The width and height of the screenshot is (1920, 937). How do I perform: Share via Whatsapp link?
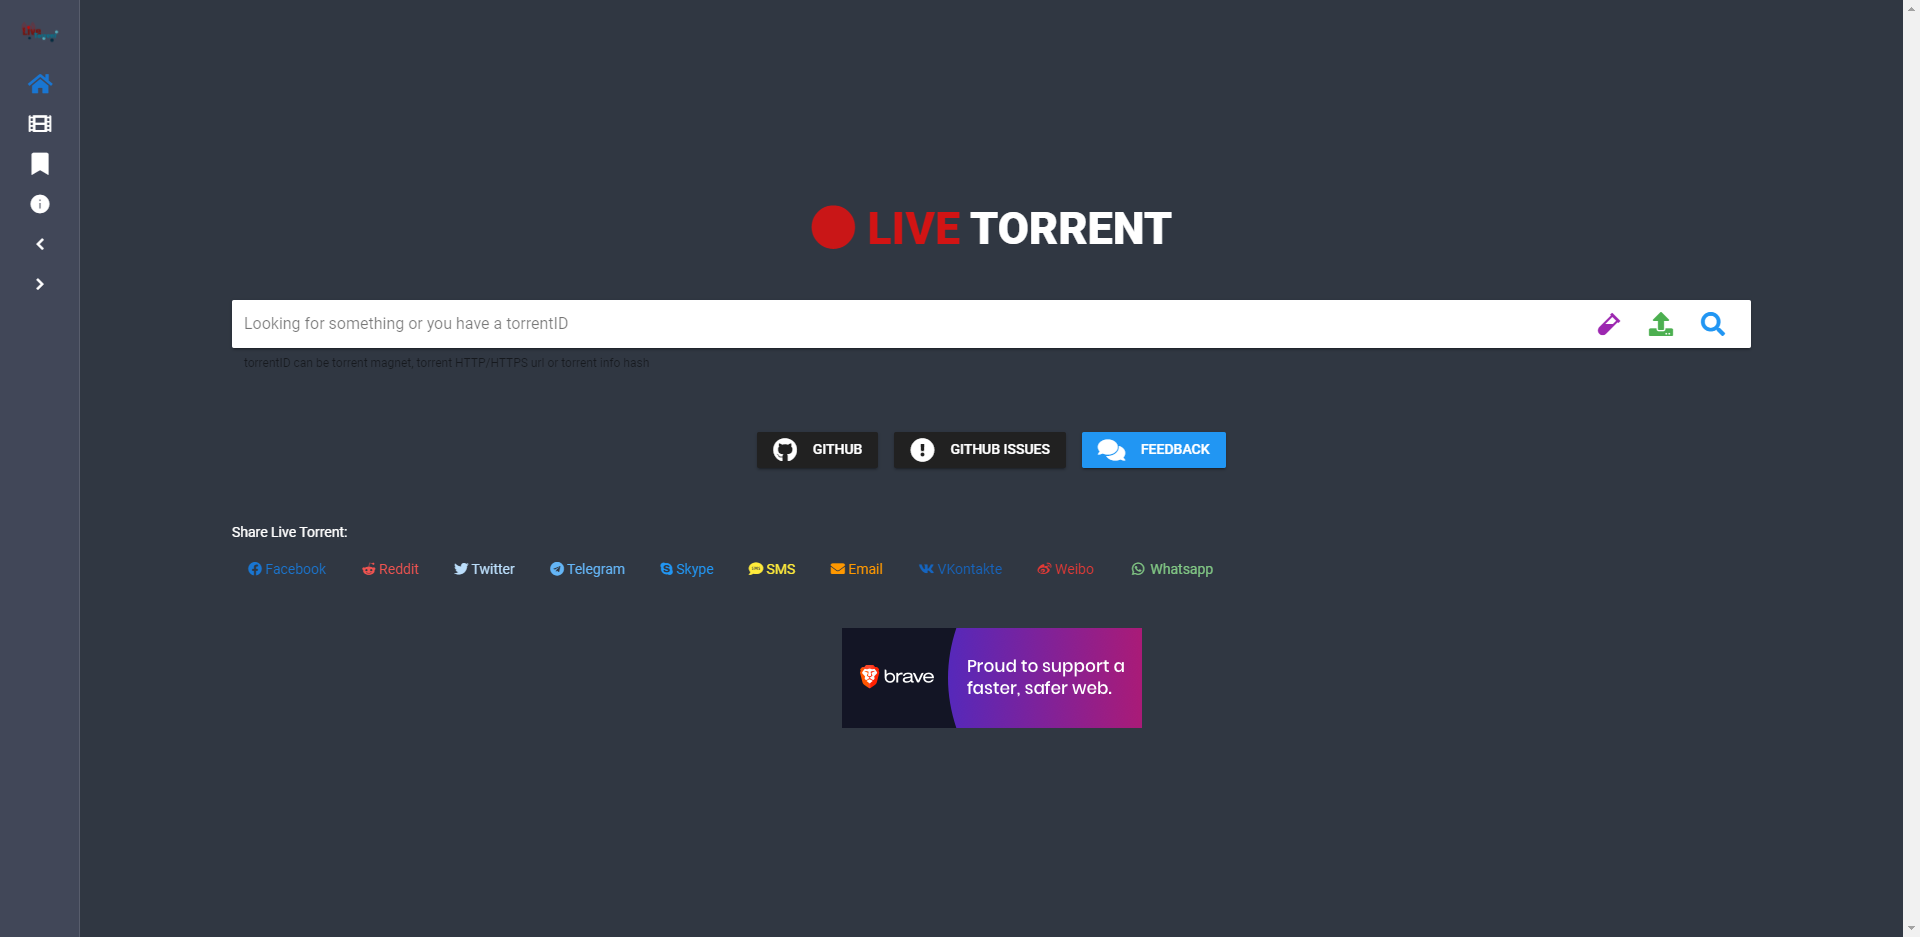click(x=1172, y=569)
